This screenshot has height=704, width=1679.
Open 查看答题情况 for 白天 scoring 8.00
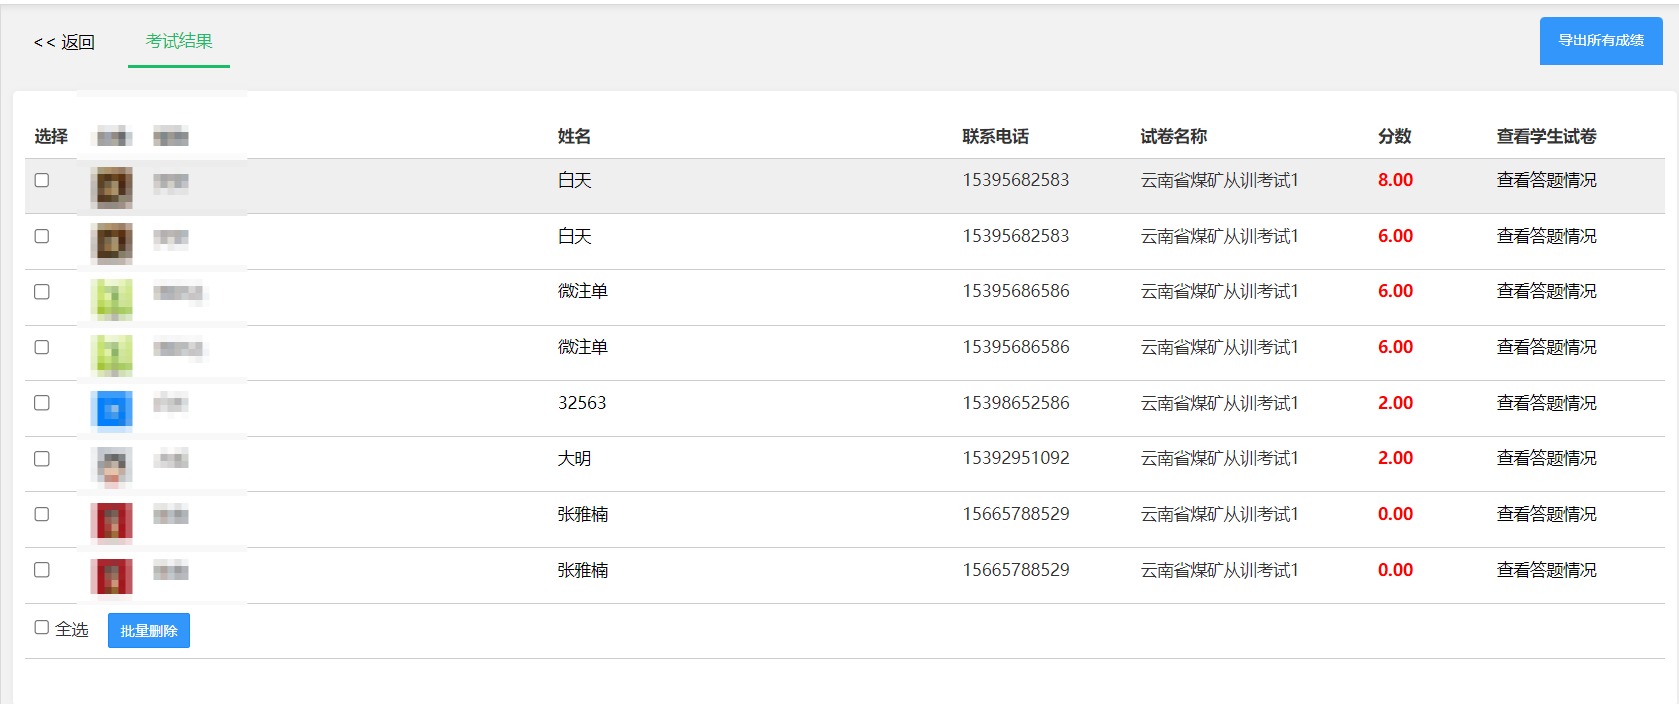pyautogui.click(x=1546, y=180)
